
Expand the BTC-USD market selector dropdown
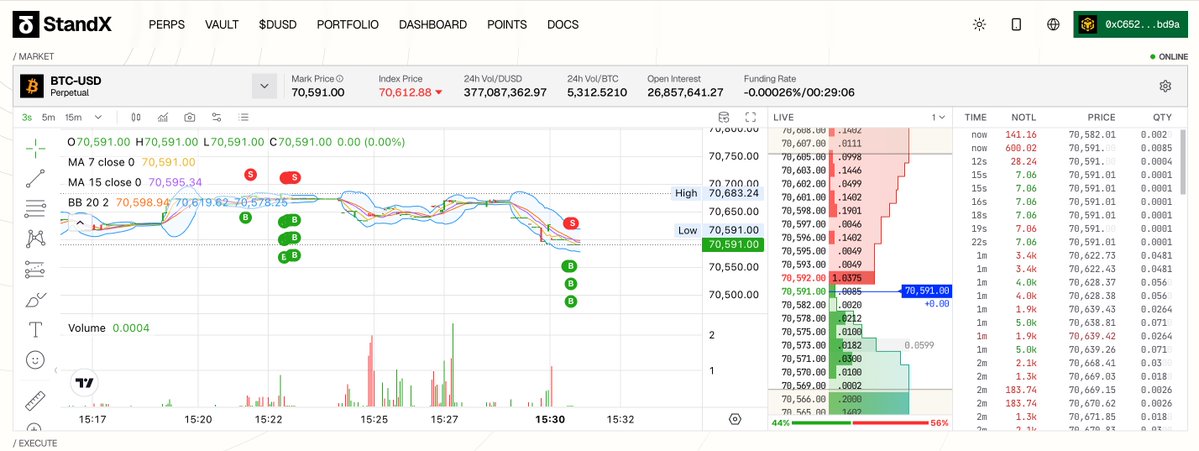coord(264,86)
